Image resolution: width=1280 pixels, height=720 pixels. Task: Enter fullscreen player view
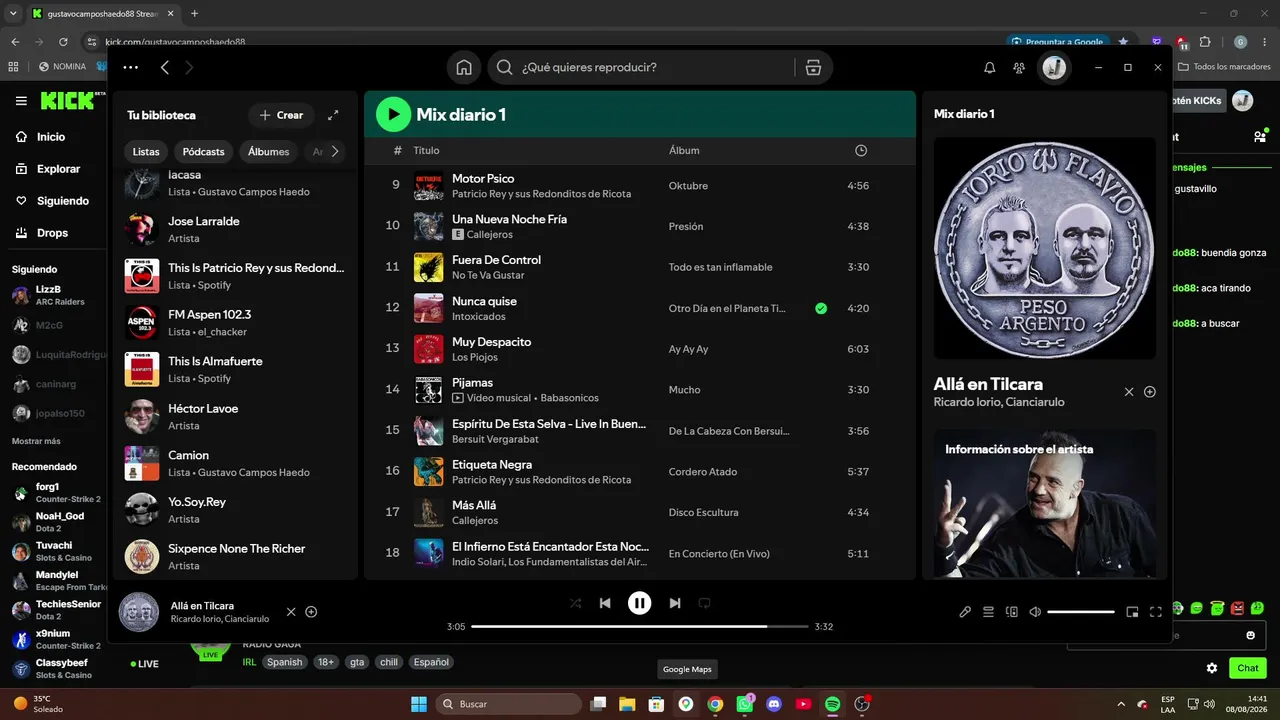(1156, 612)
